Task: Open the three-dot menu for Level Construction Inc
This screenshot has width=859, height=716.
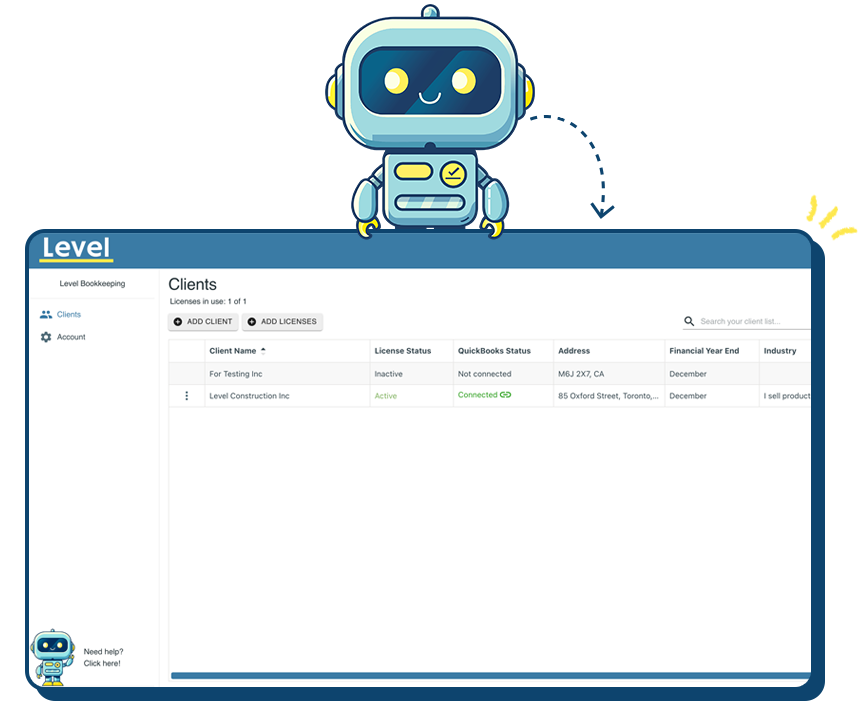Action: pyautogui.click(x=186, y=396)
